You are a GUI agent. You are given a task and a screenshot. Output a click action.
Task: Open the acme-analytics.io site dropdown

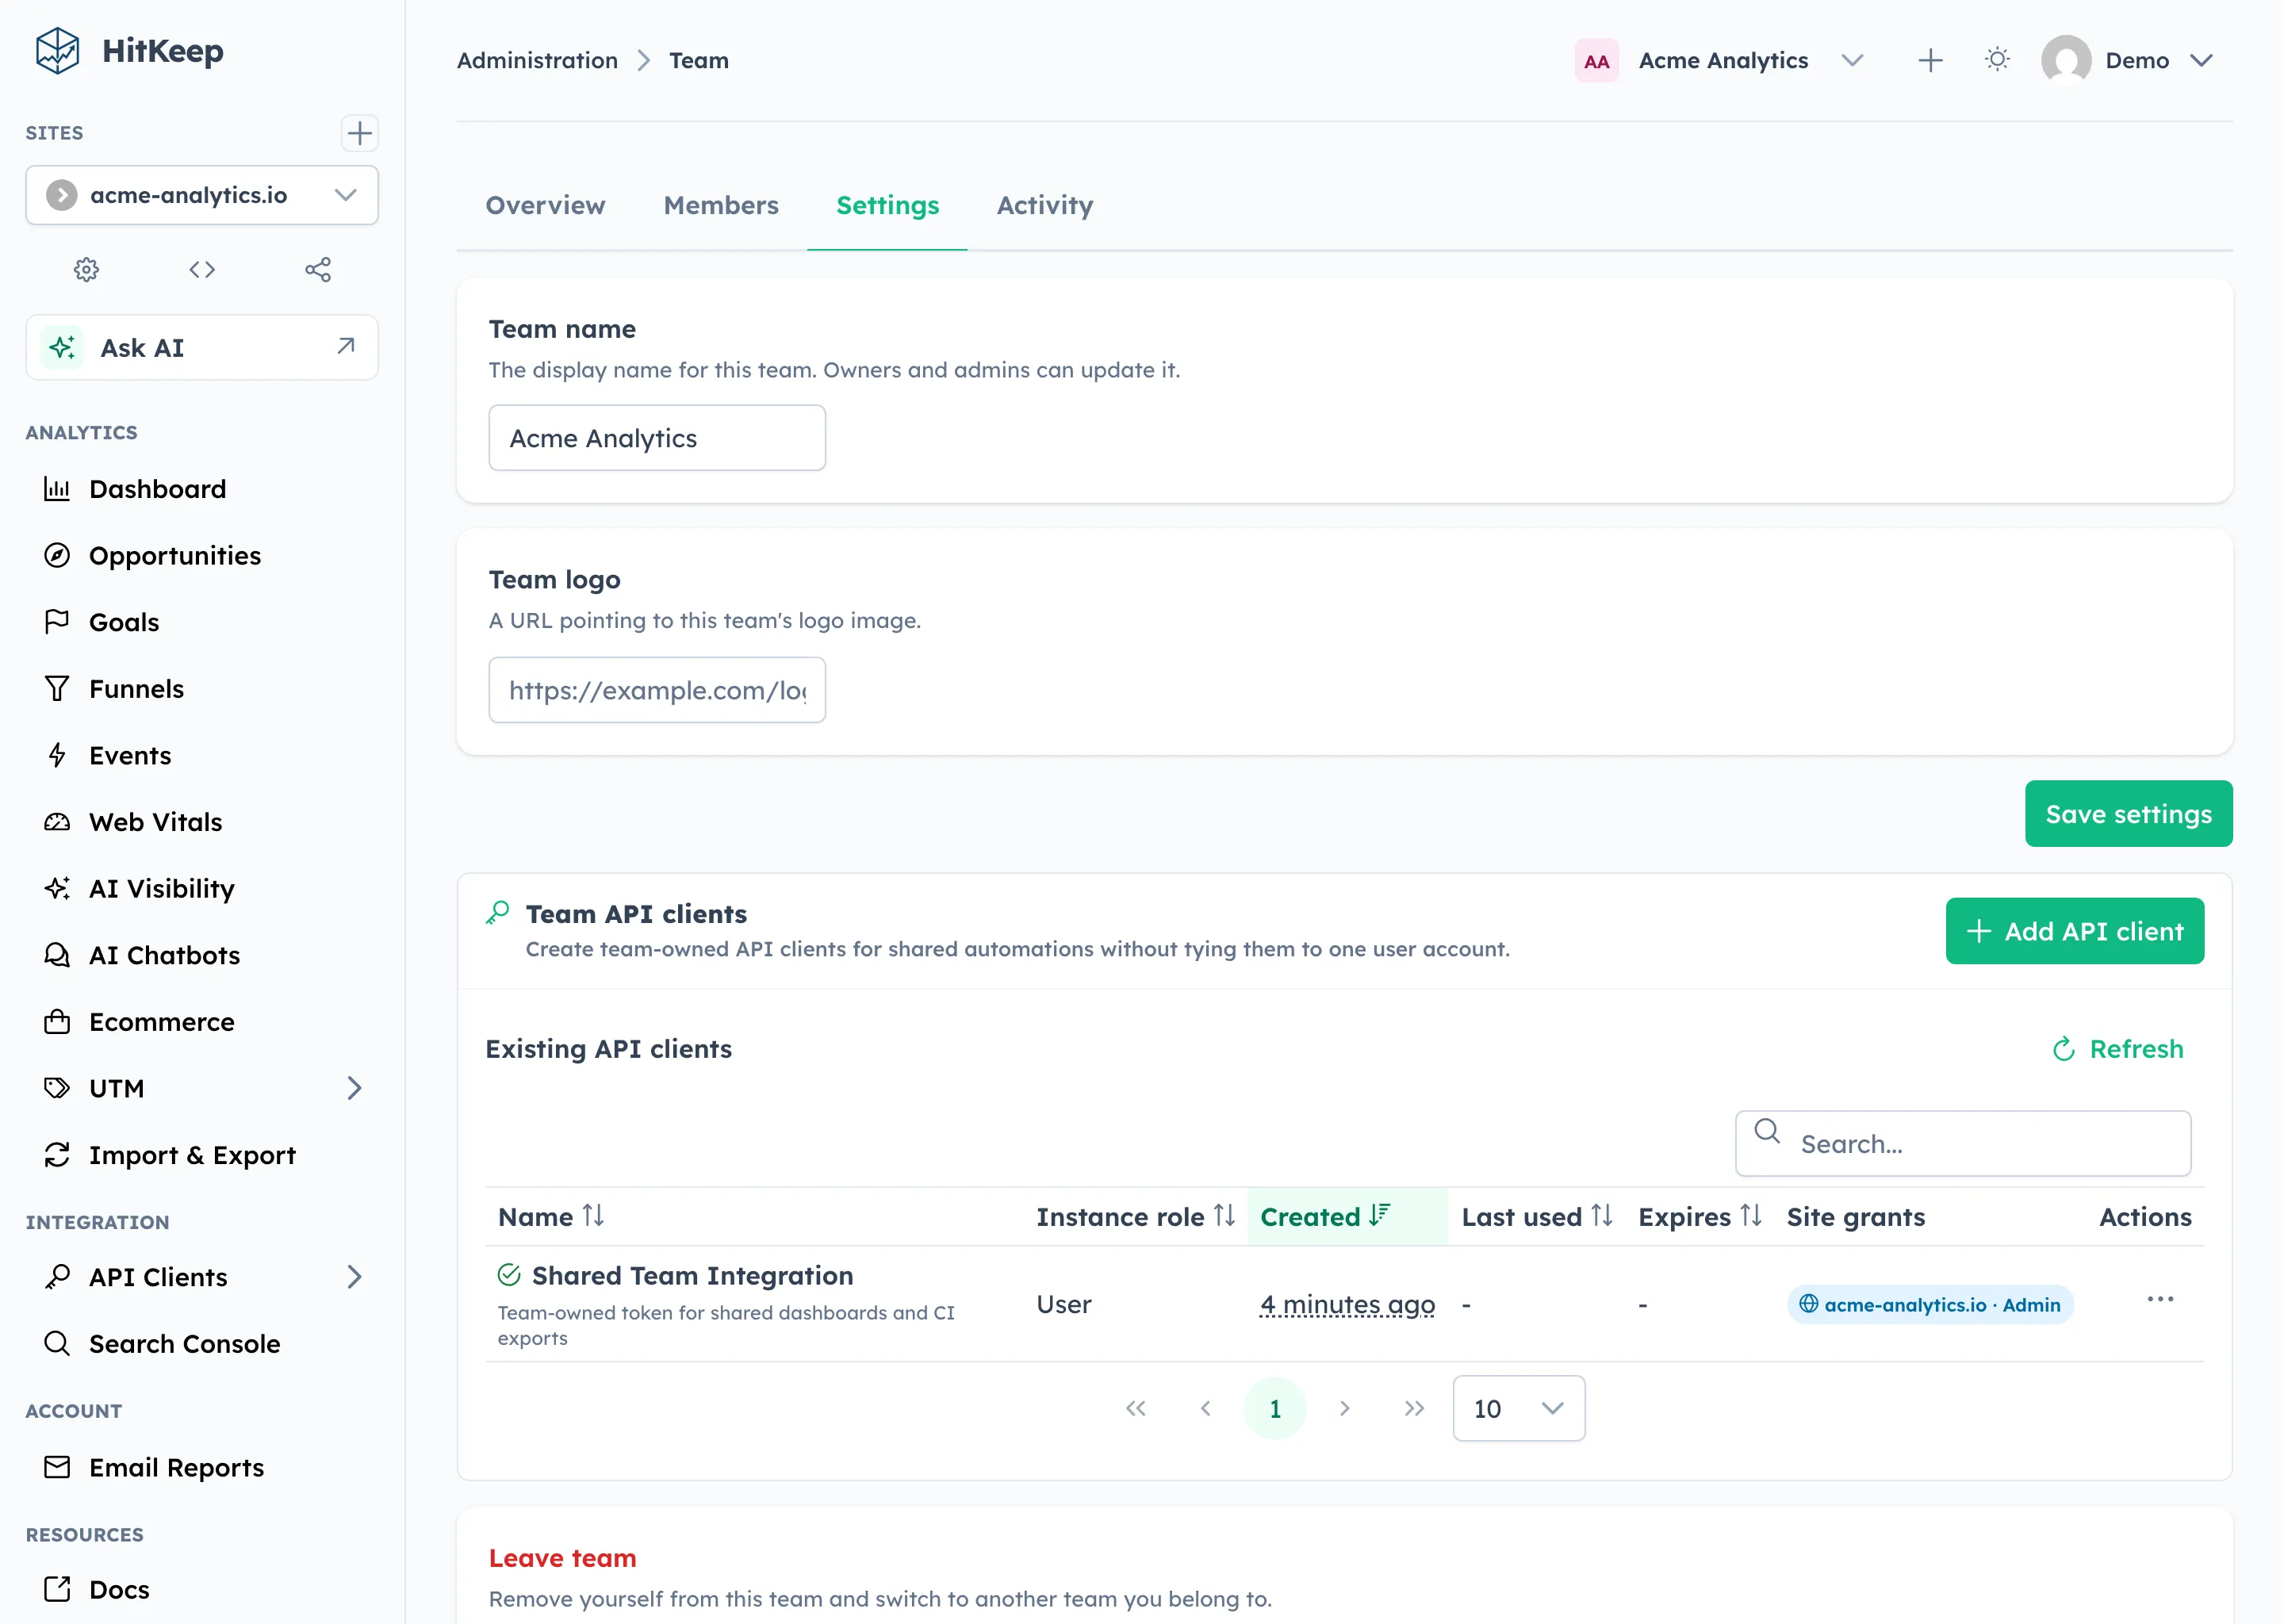(x=202, y=195)
